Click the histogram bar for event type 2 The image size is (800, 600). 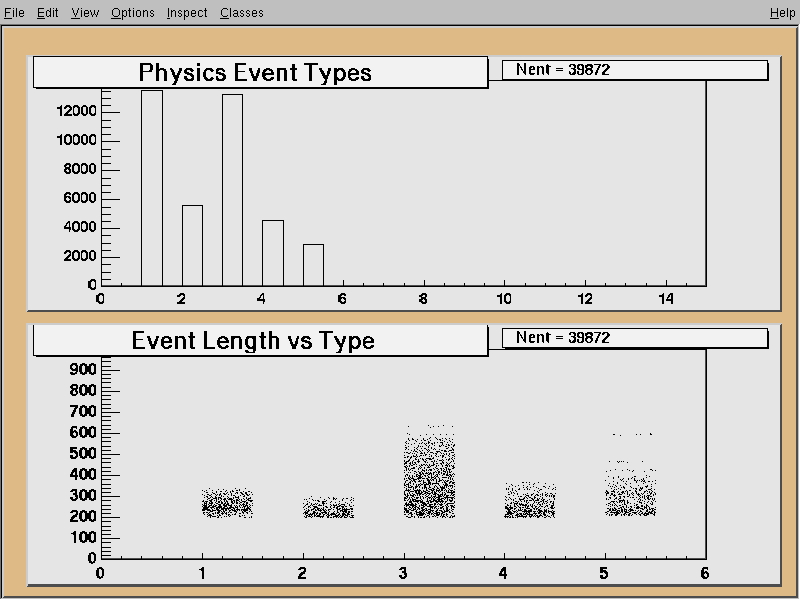[x=192, y=245]
